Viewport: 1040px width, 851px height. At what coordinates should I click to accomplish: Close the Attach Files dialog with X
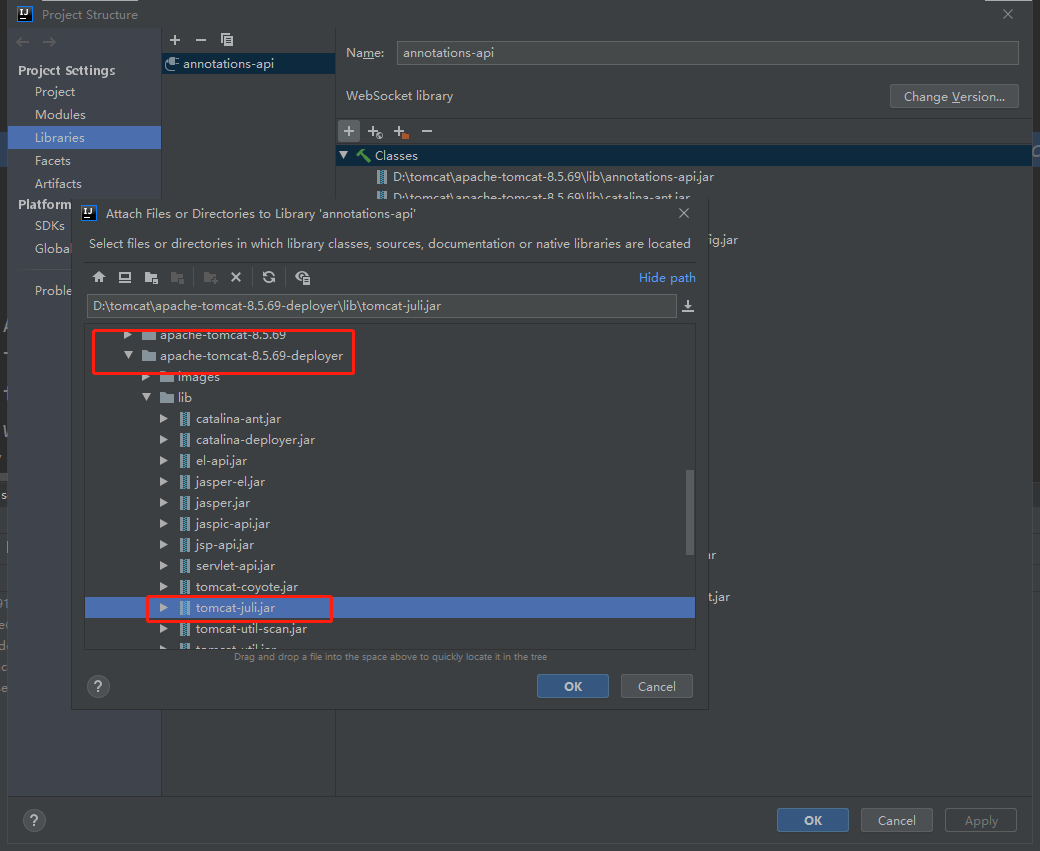pos(684,213)
